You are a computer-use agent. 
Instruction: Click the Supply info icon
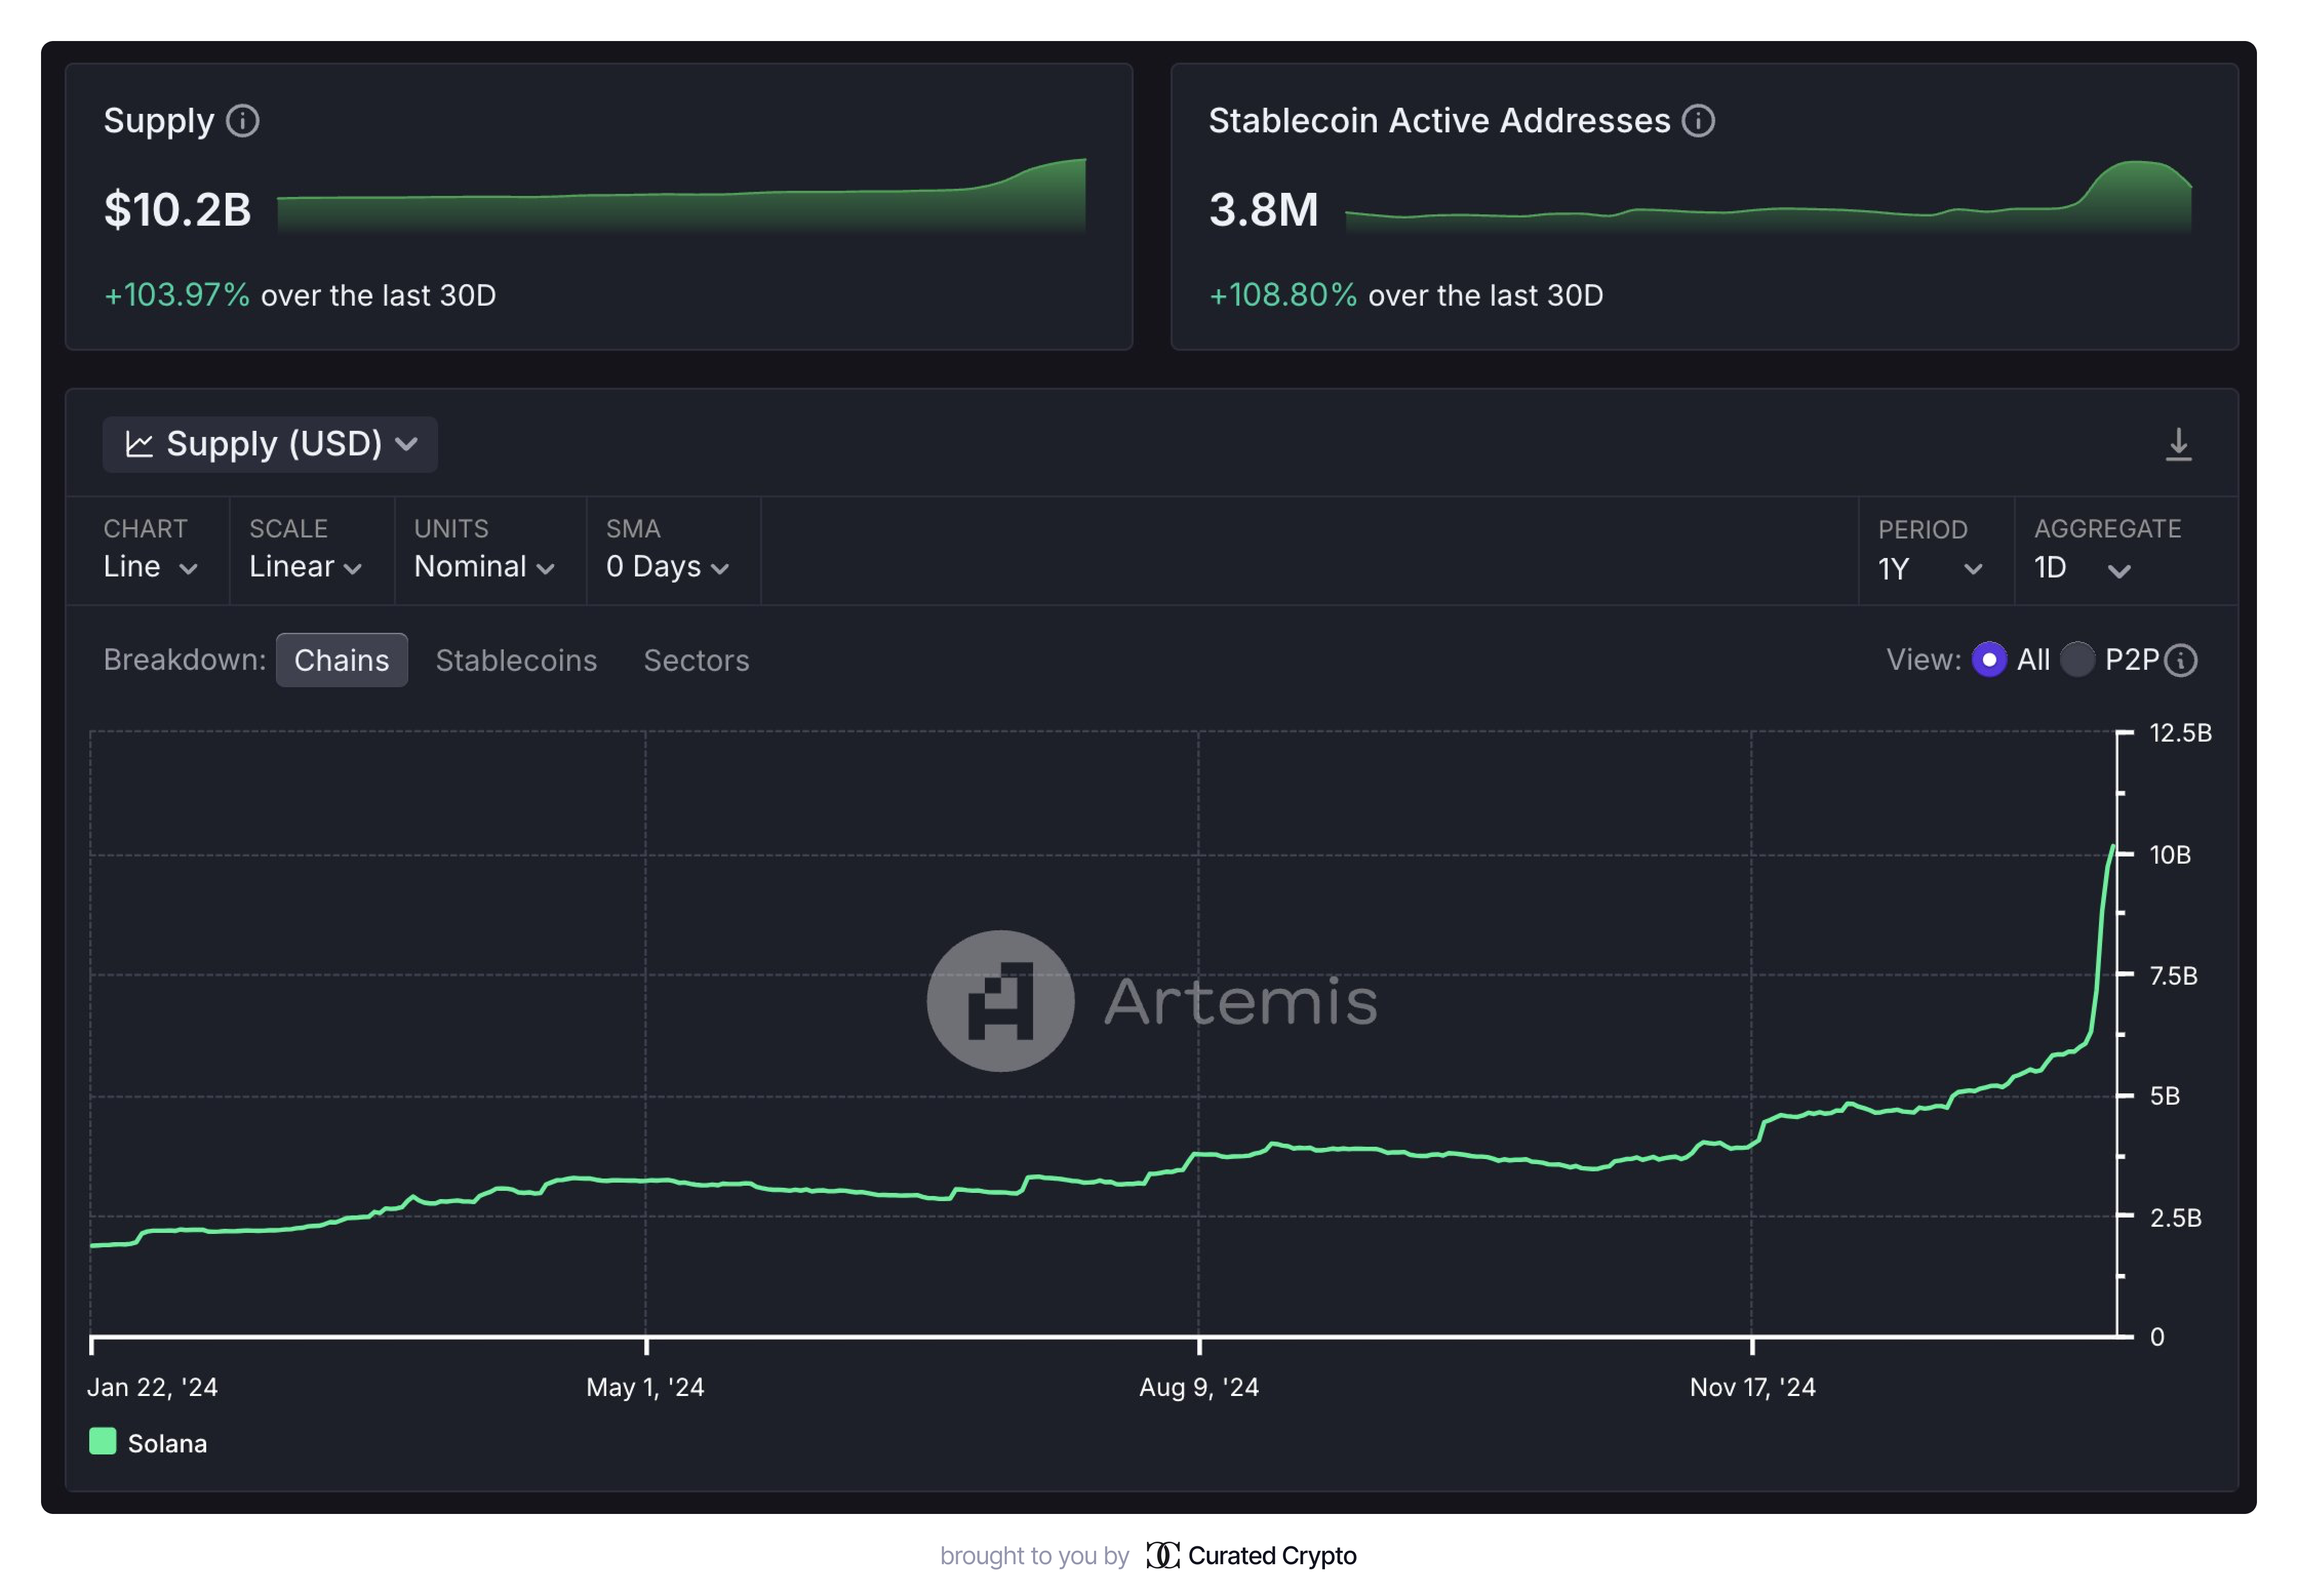click(242, 121)
